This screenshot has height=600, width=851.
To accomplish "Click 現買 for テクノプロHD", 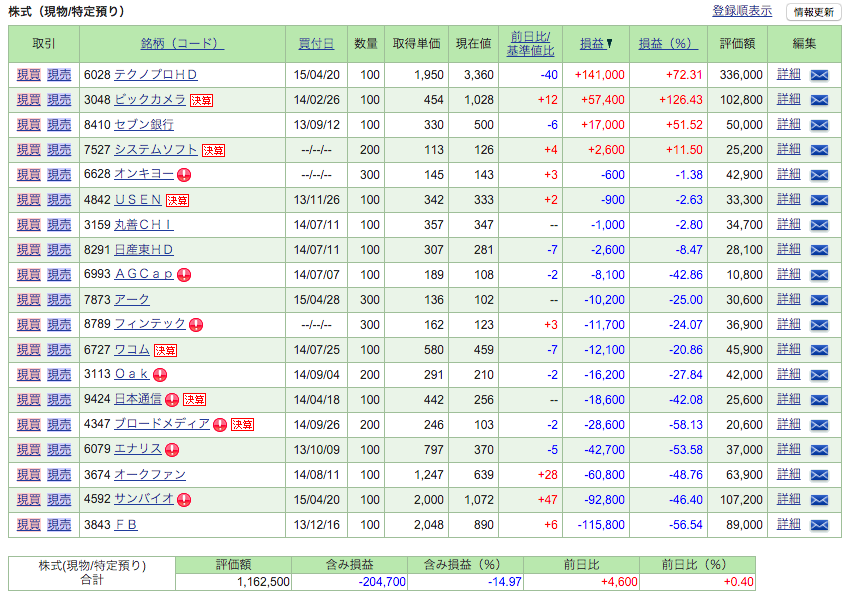I will pos(29,75).
